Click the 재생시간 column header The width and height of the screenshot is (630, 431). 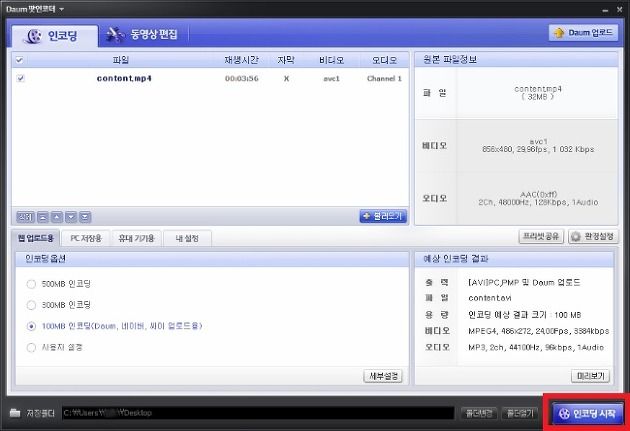(241, 60)
